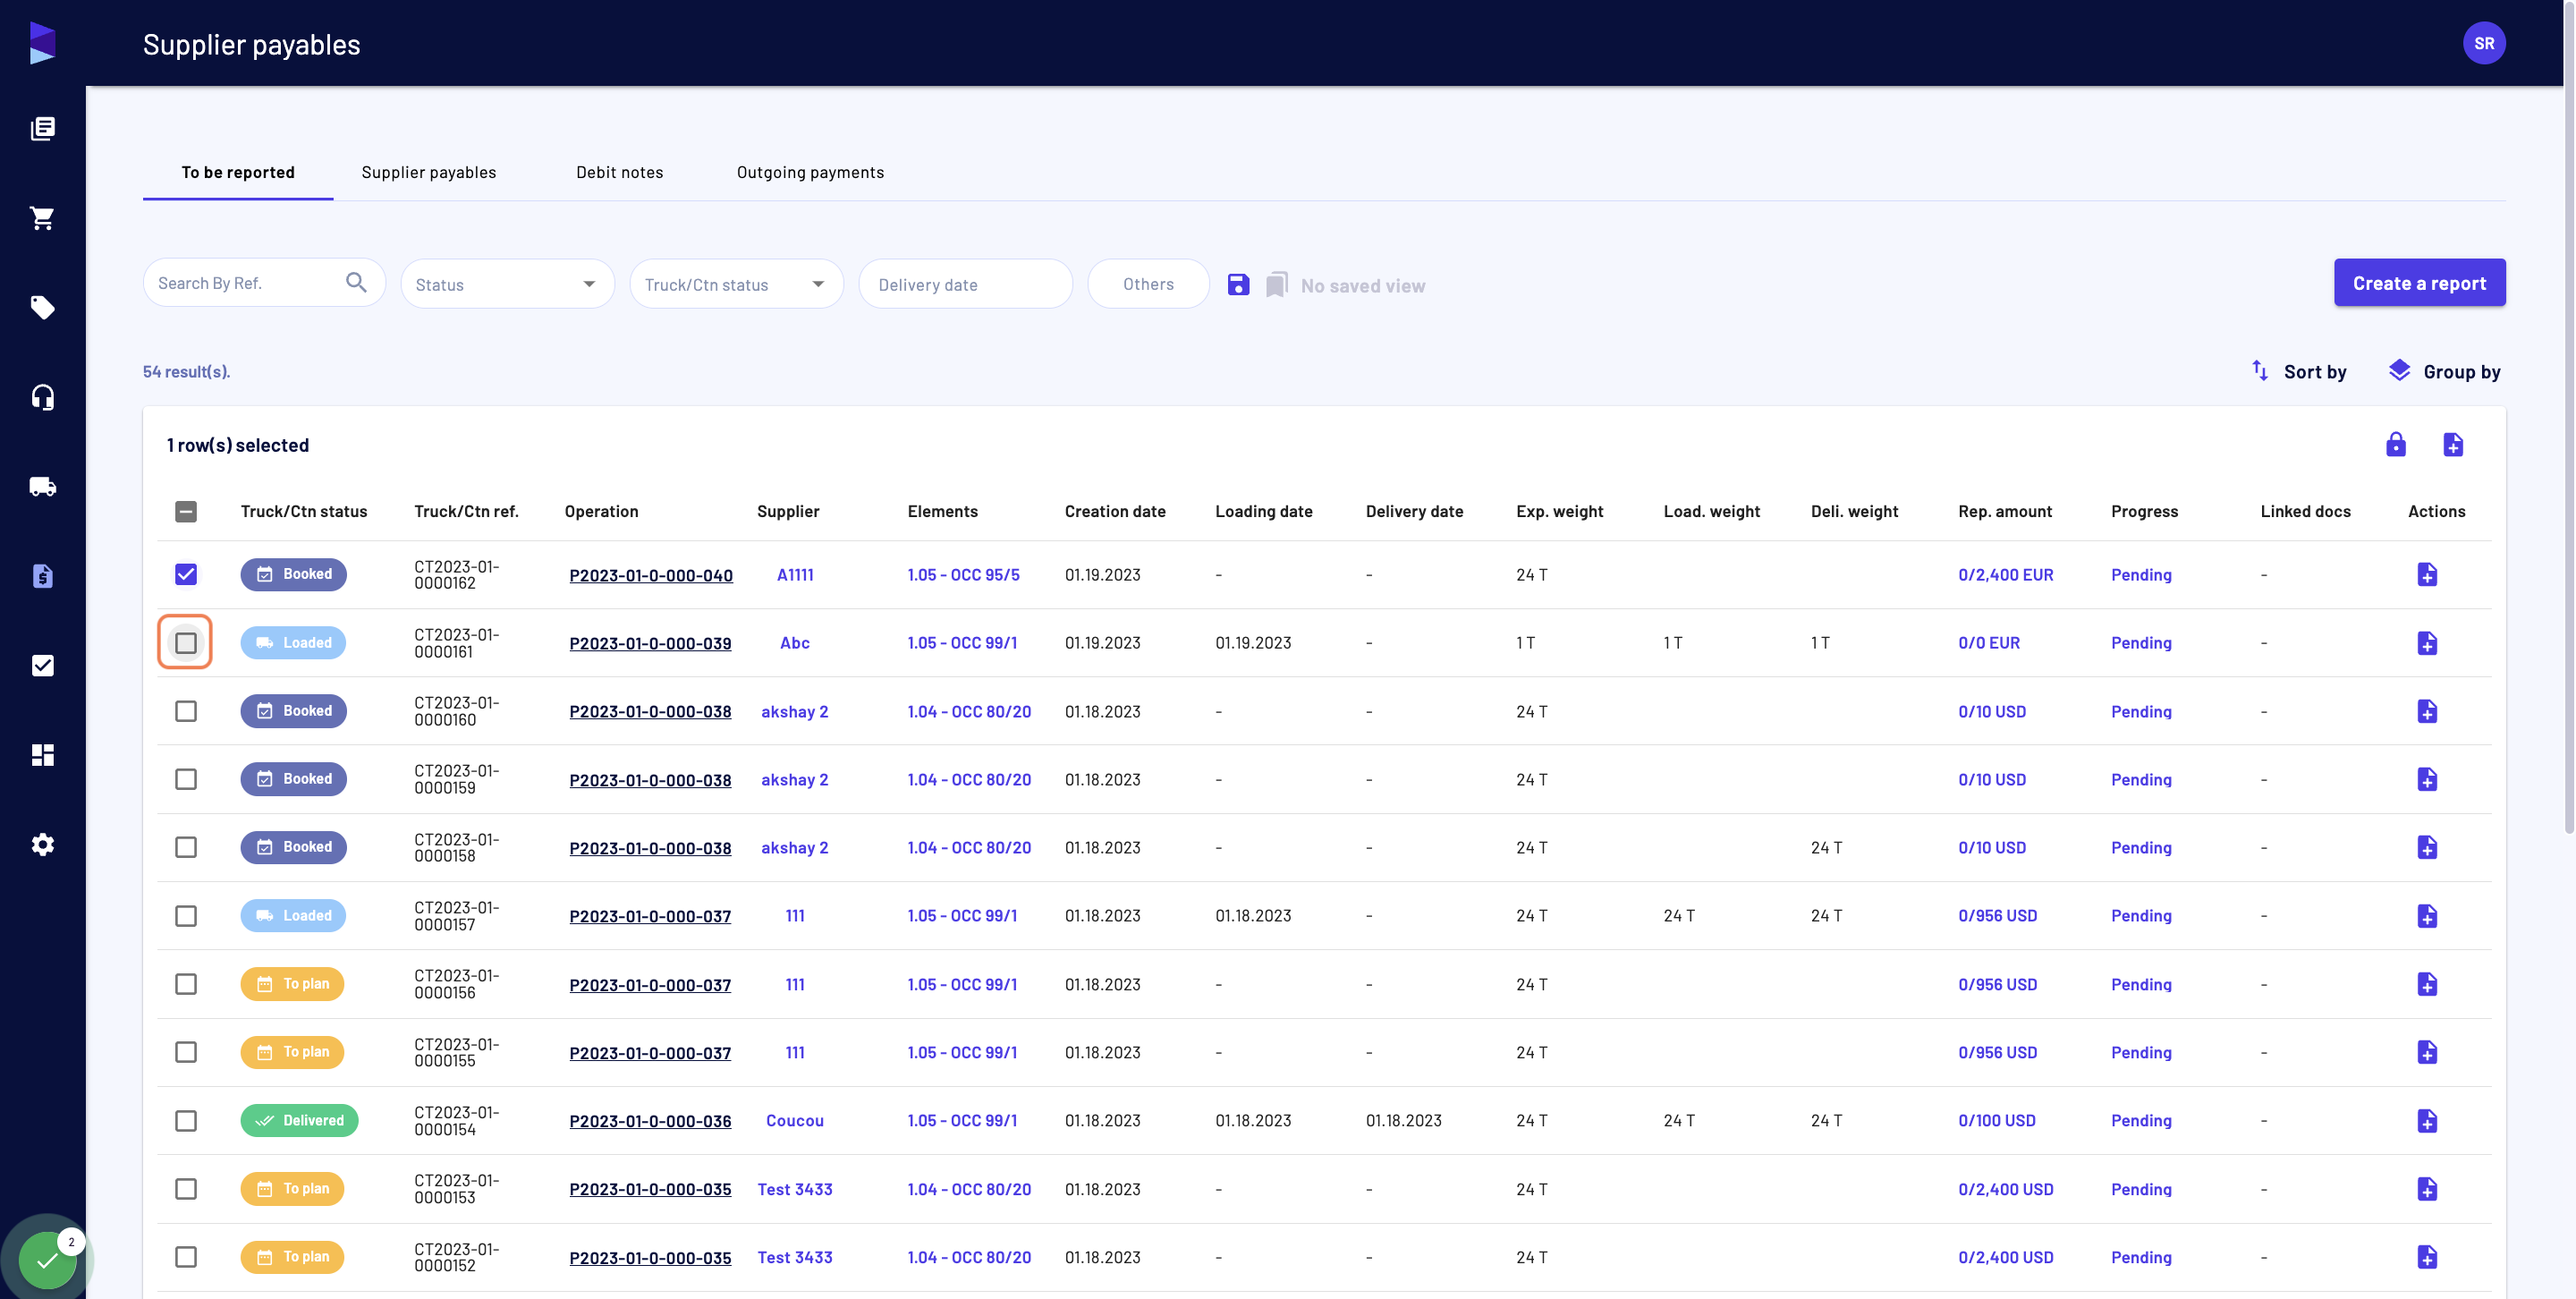
Task: Open operation link P2023-01-0-000-036
Action: click(x=650, y=1121)
